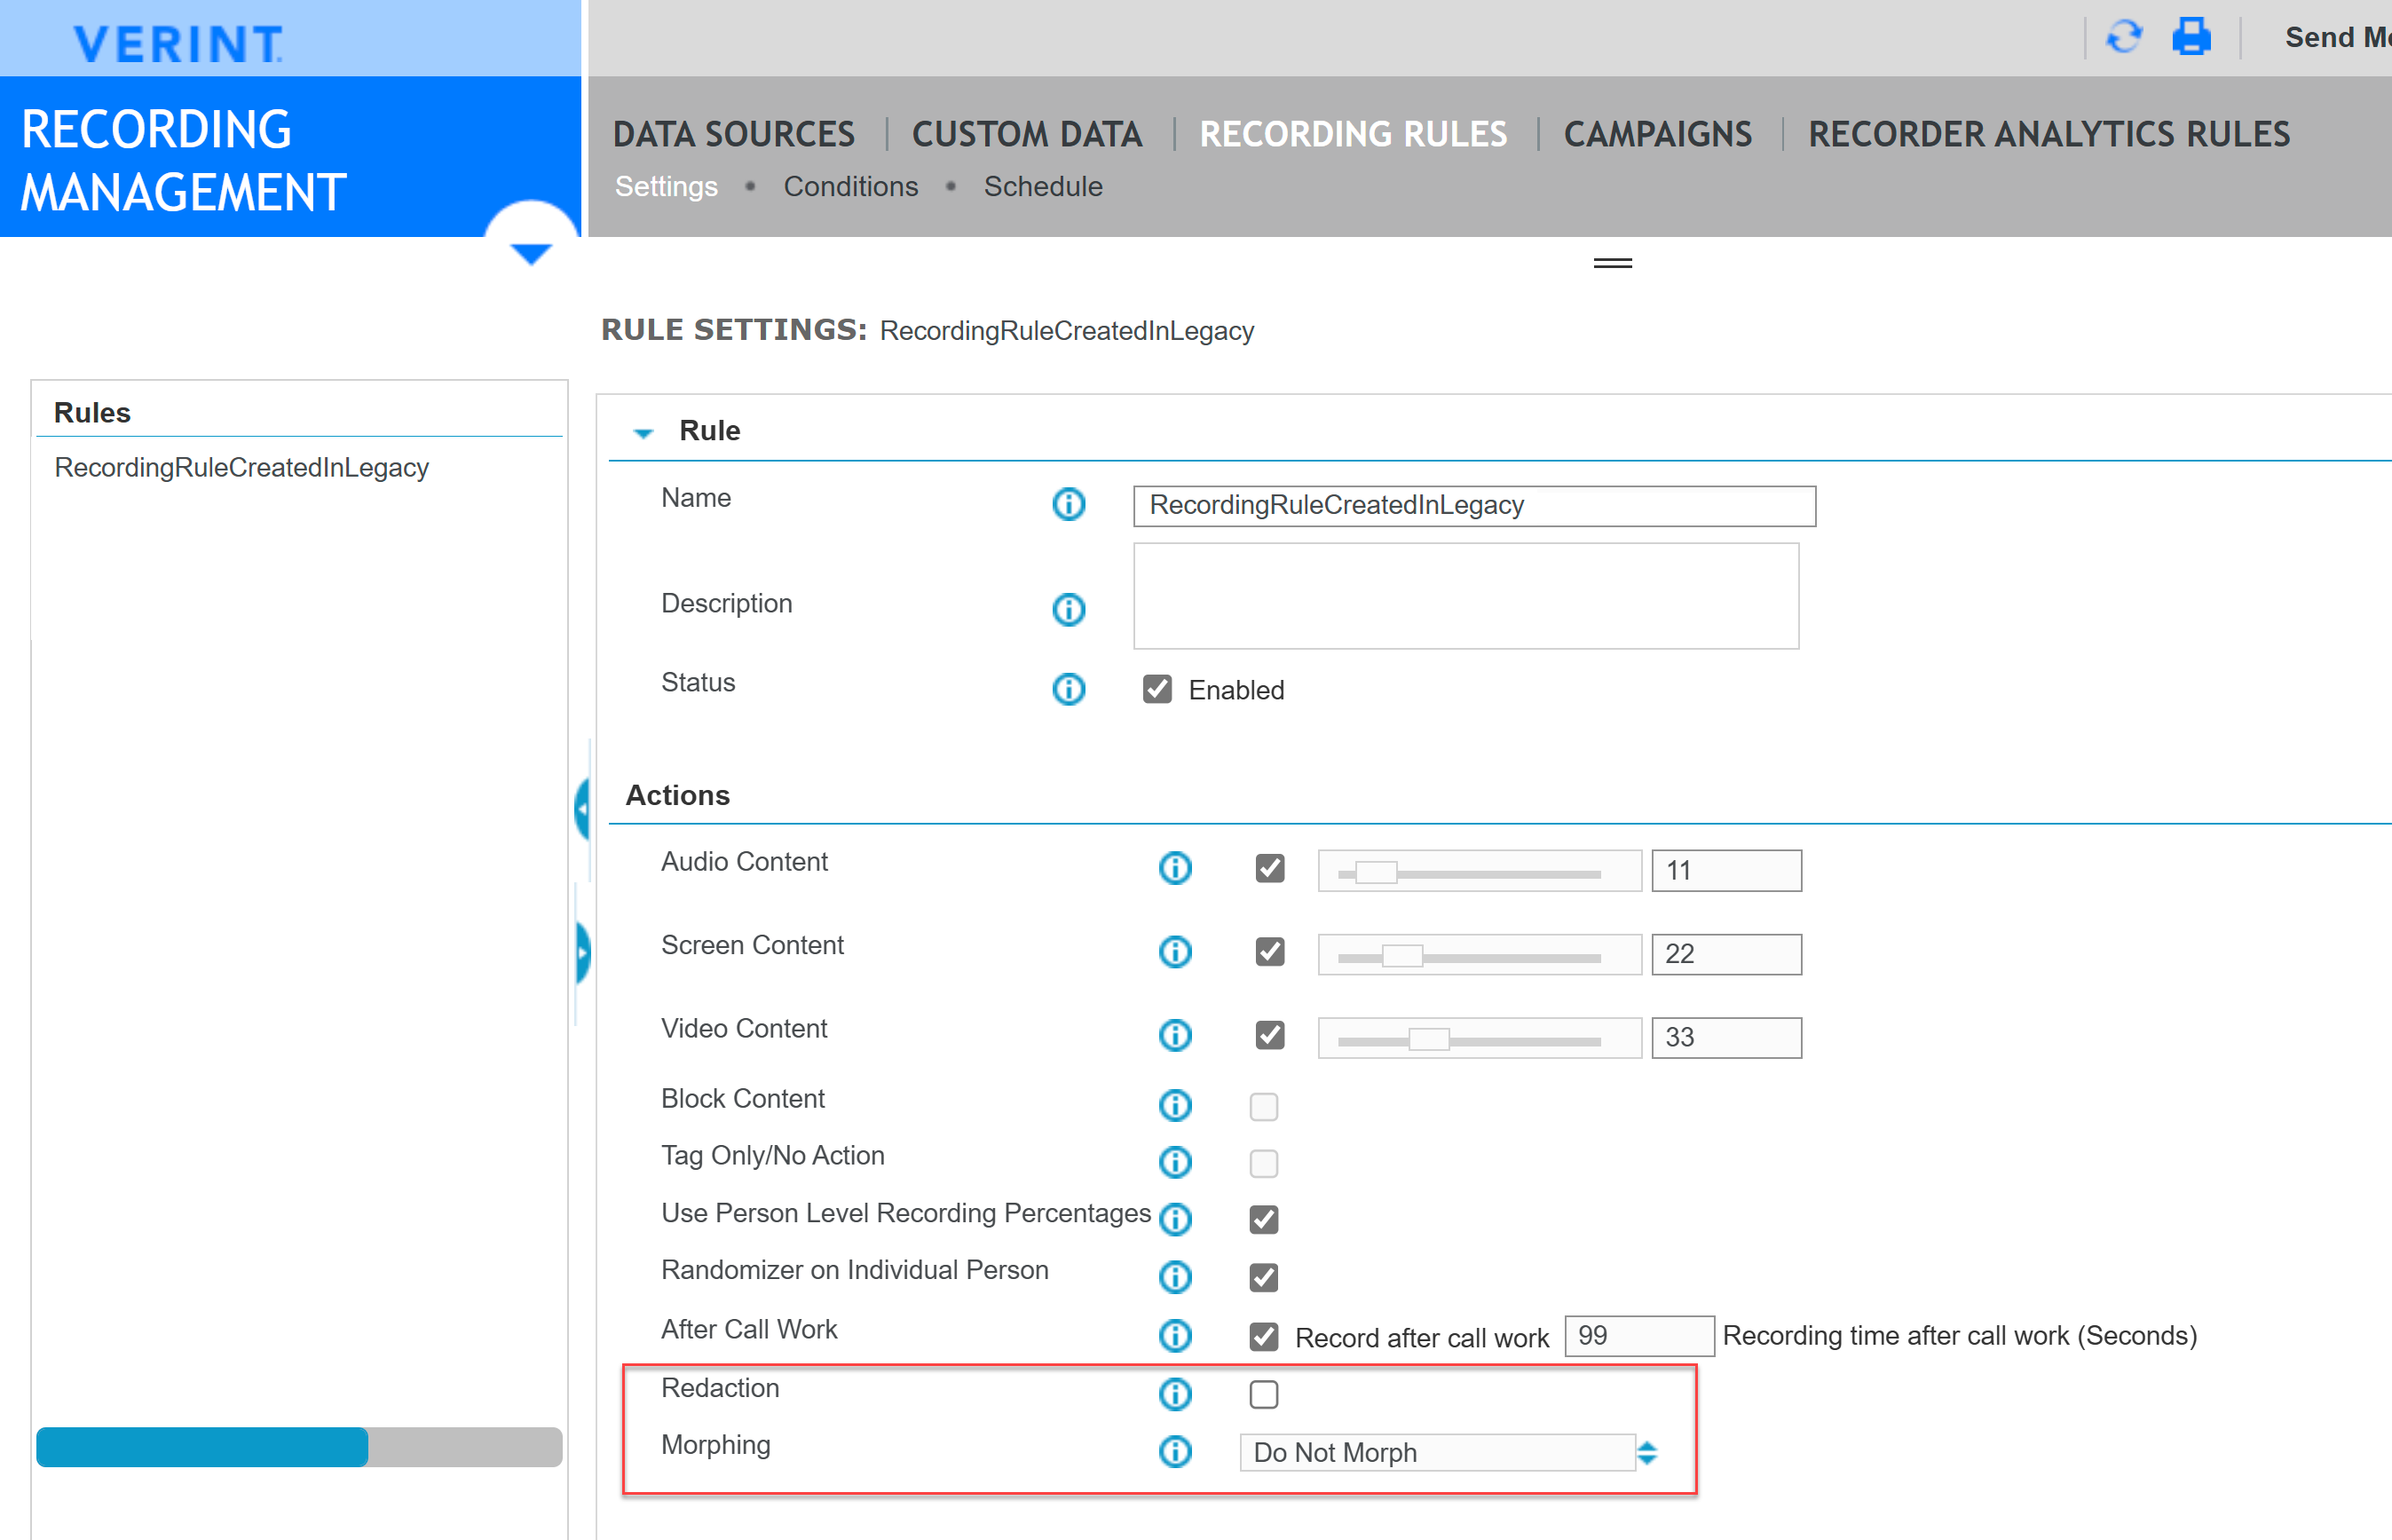This screenshot has width=2392, height=1540.
Task: Uncheck the Enabled status checkbox
Action: click(x=1157, y=689)
